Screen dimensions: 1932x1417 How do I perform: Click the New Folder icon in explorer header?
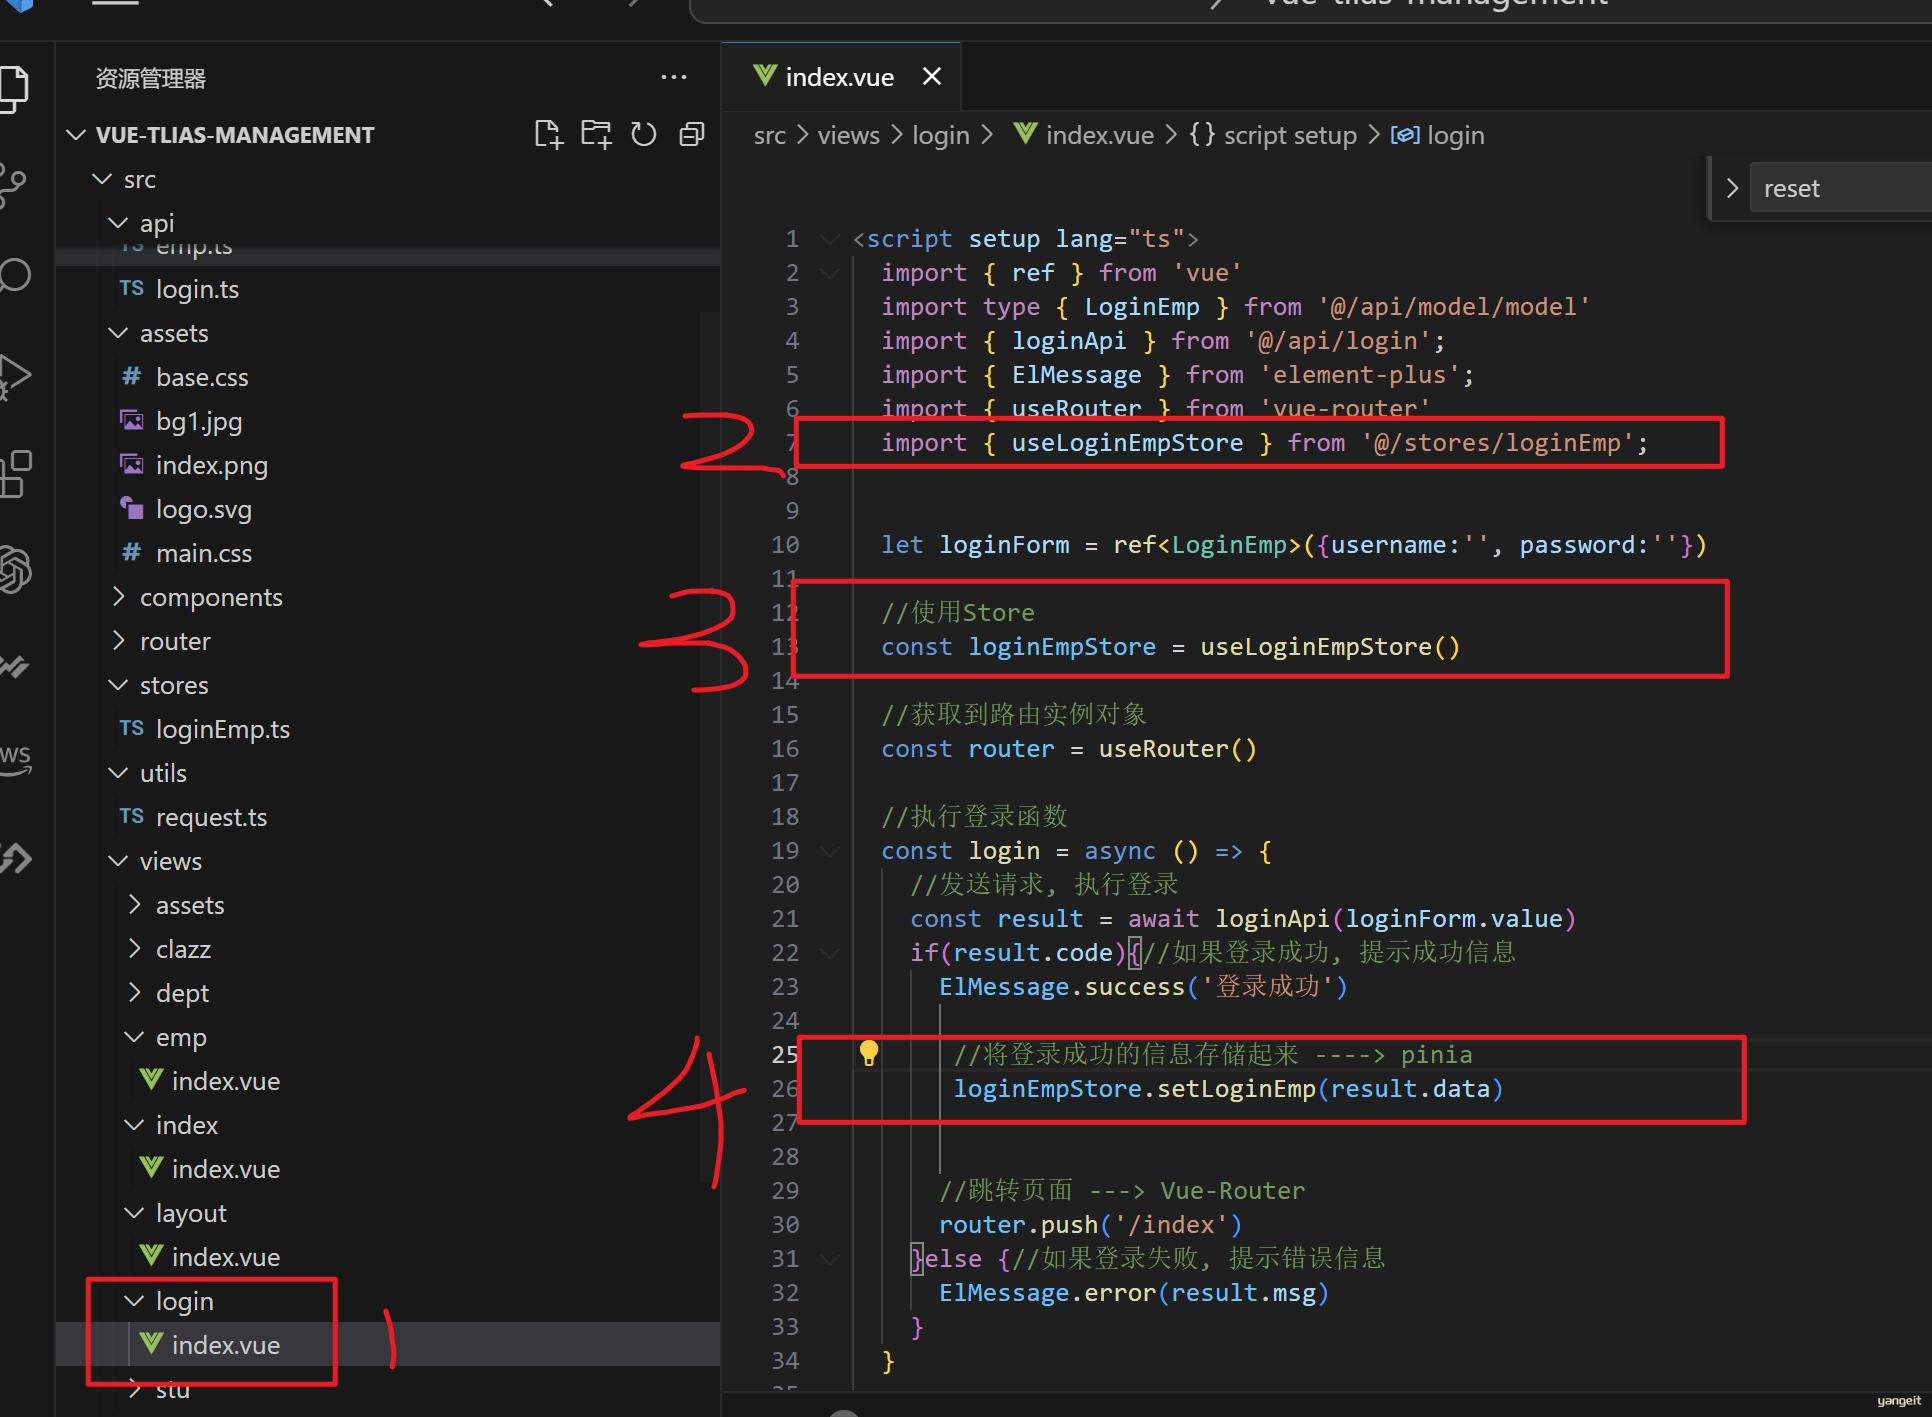tap(596, 134)
